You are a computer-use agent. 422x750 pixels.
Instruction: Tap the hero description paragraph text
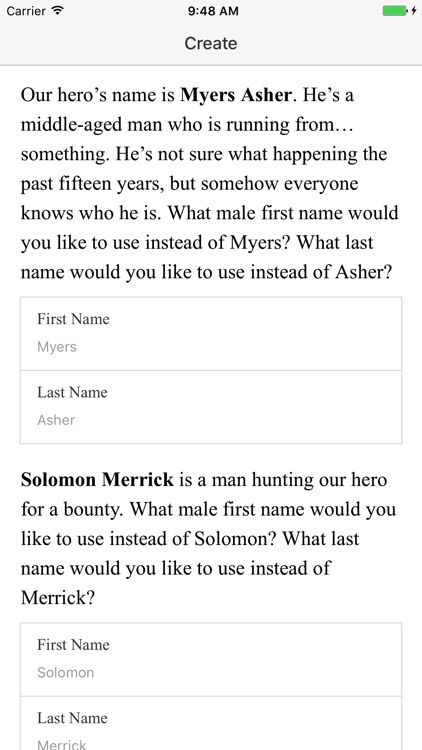(210, 184)
